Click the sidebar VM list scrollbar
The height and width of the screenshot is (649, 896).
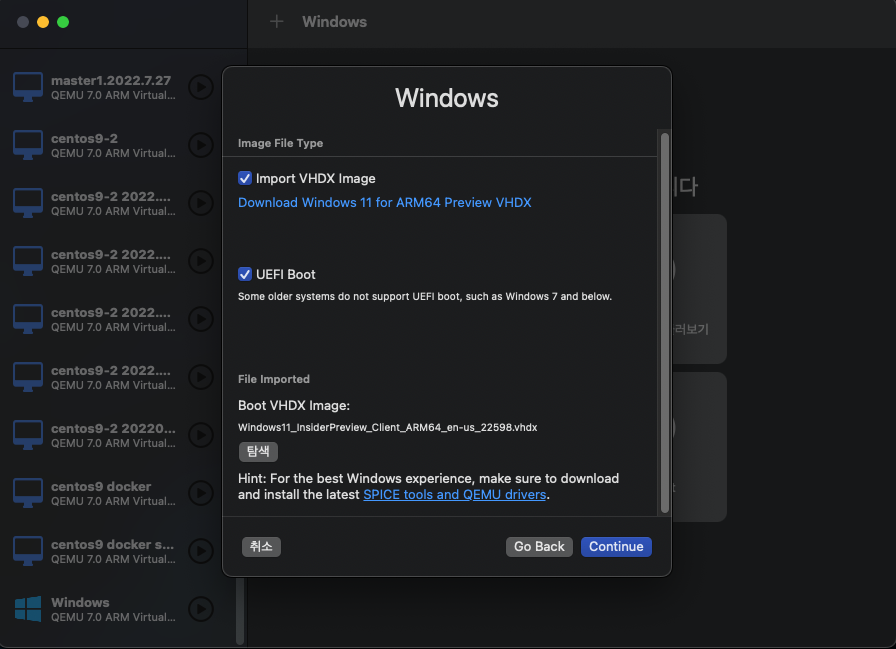(240, 611)
